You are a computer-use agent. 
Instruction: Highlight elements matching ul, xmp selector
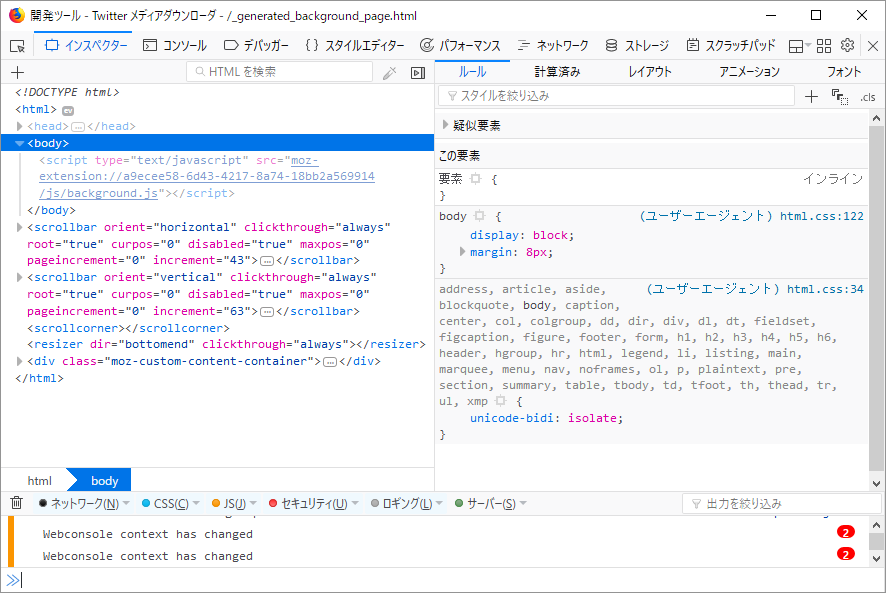[501, 401]
